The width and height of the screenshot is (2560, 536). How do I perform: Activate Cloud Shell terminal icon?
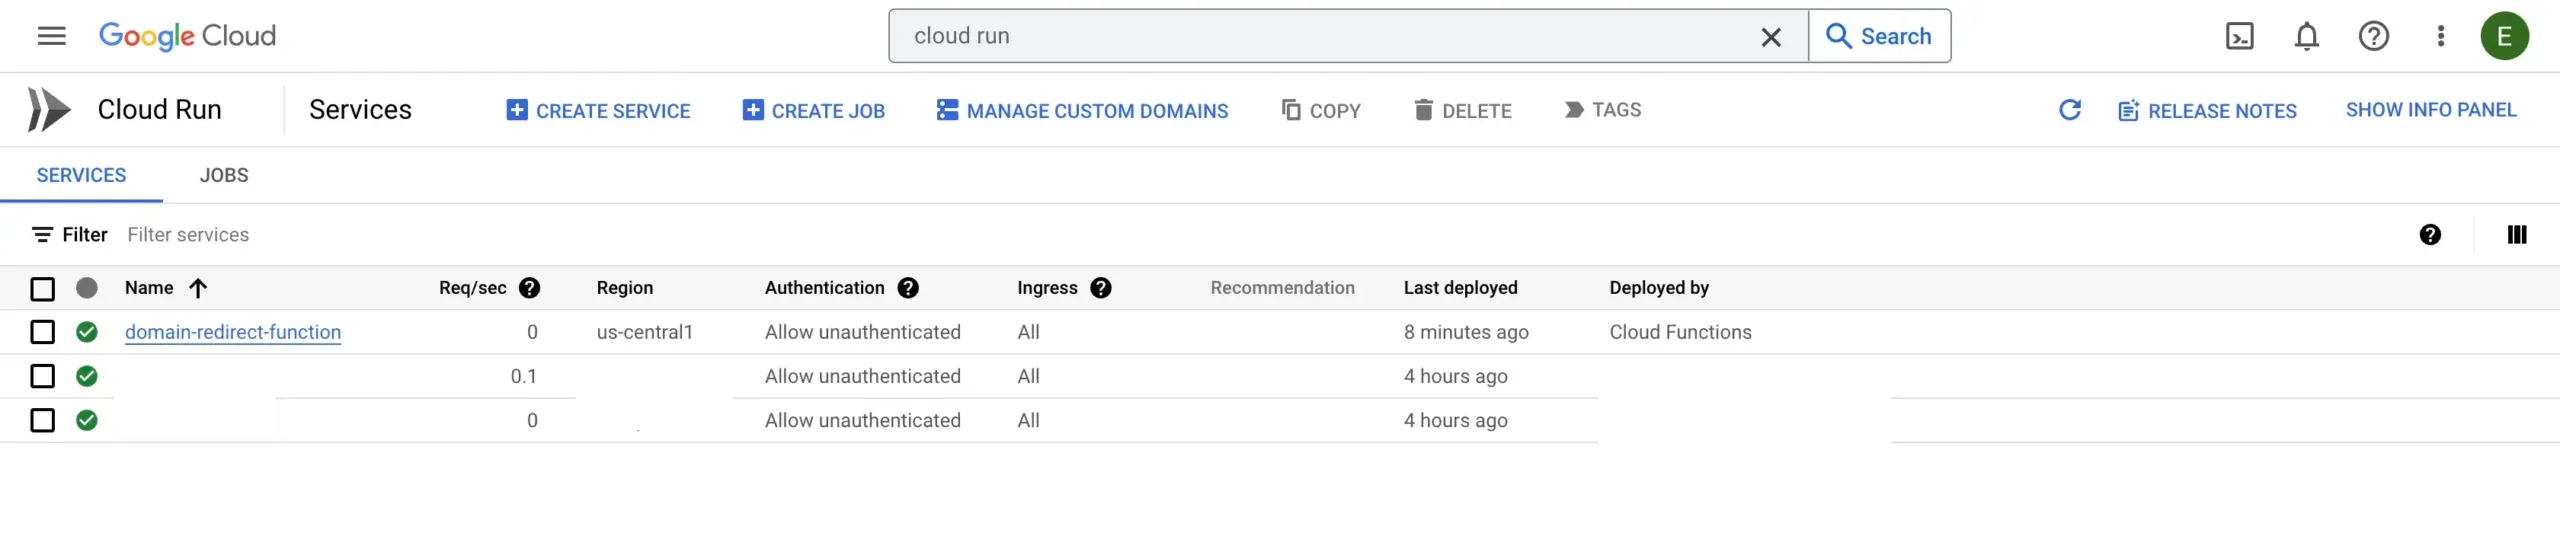point(2239,37)
